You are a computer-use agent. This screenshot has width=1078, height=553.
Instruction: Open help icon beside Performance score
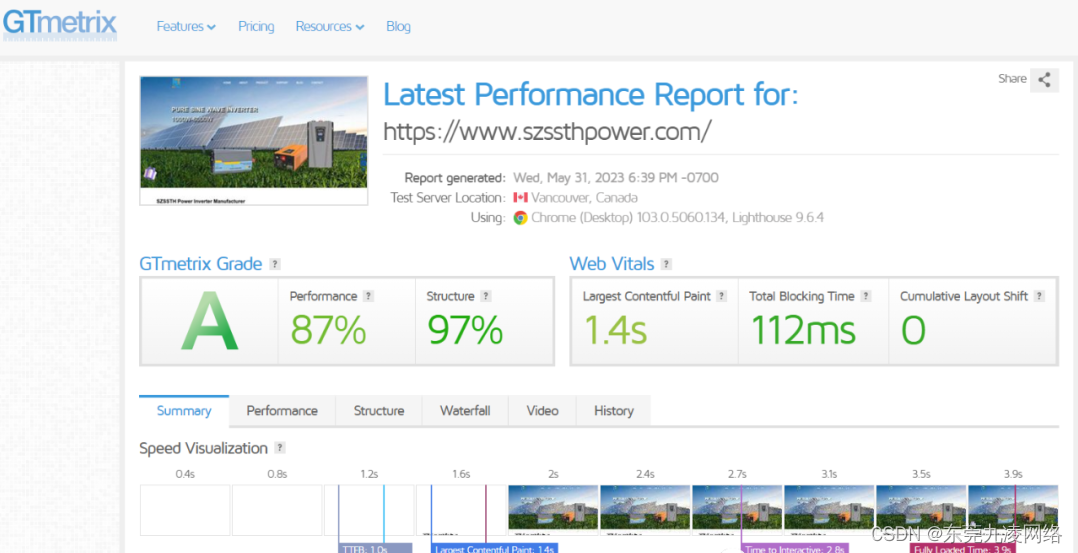point(368,296)
